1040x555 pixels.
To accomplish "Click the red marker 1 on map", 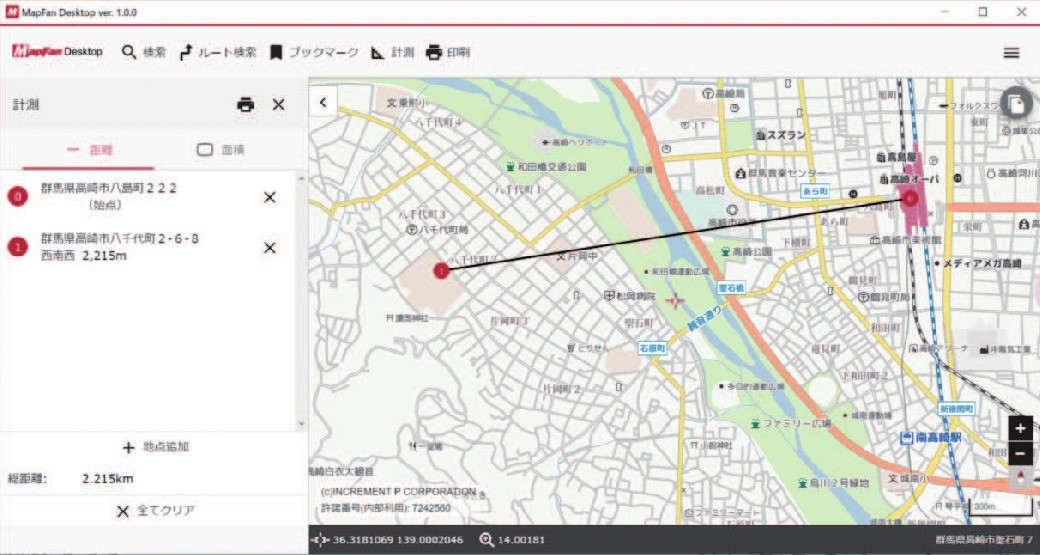I will (441, 270).
